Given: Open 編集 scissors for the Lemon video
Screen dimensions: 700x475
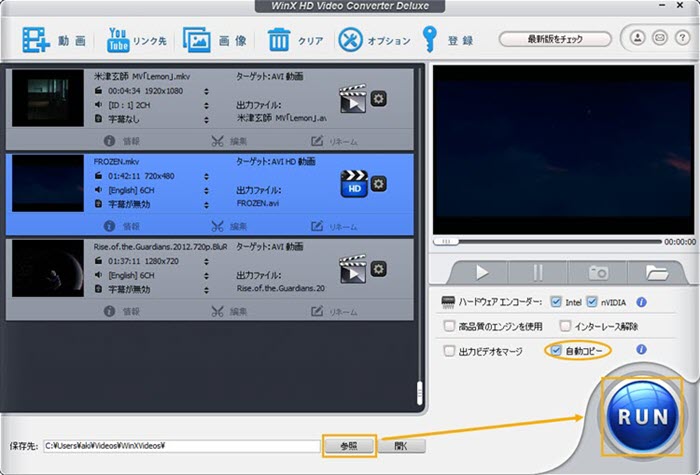Looking at the screenshot, I should click(229, 141).
